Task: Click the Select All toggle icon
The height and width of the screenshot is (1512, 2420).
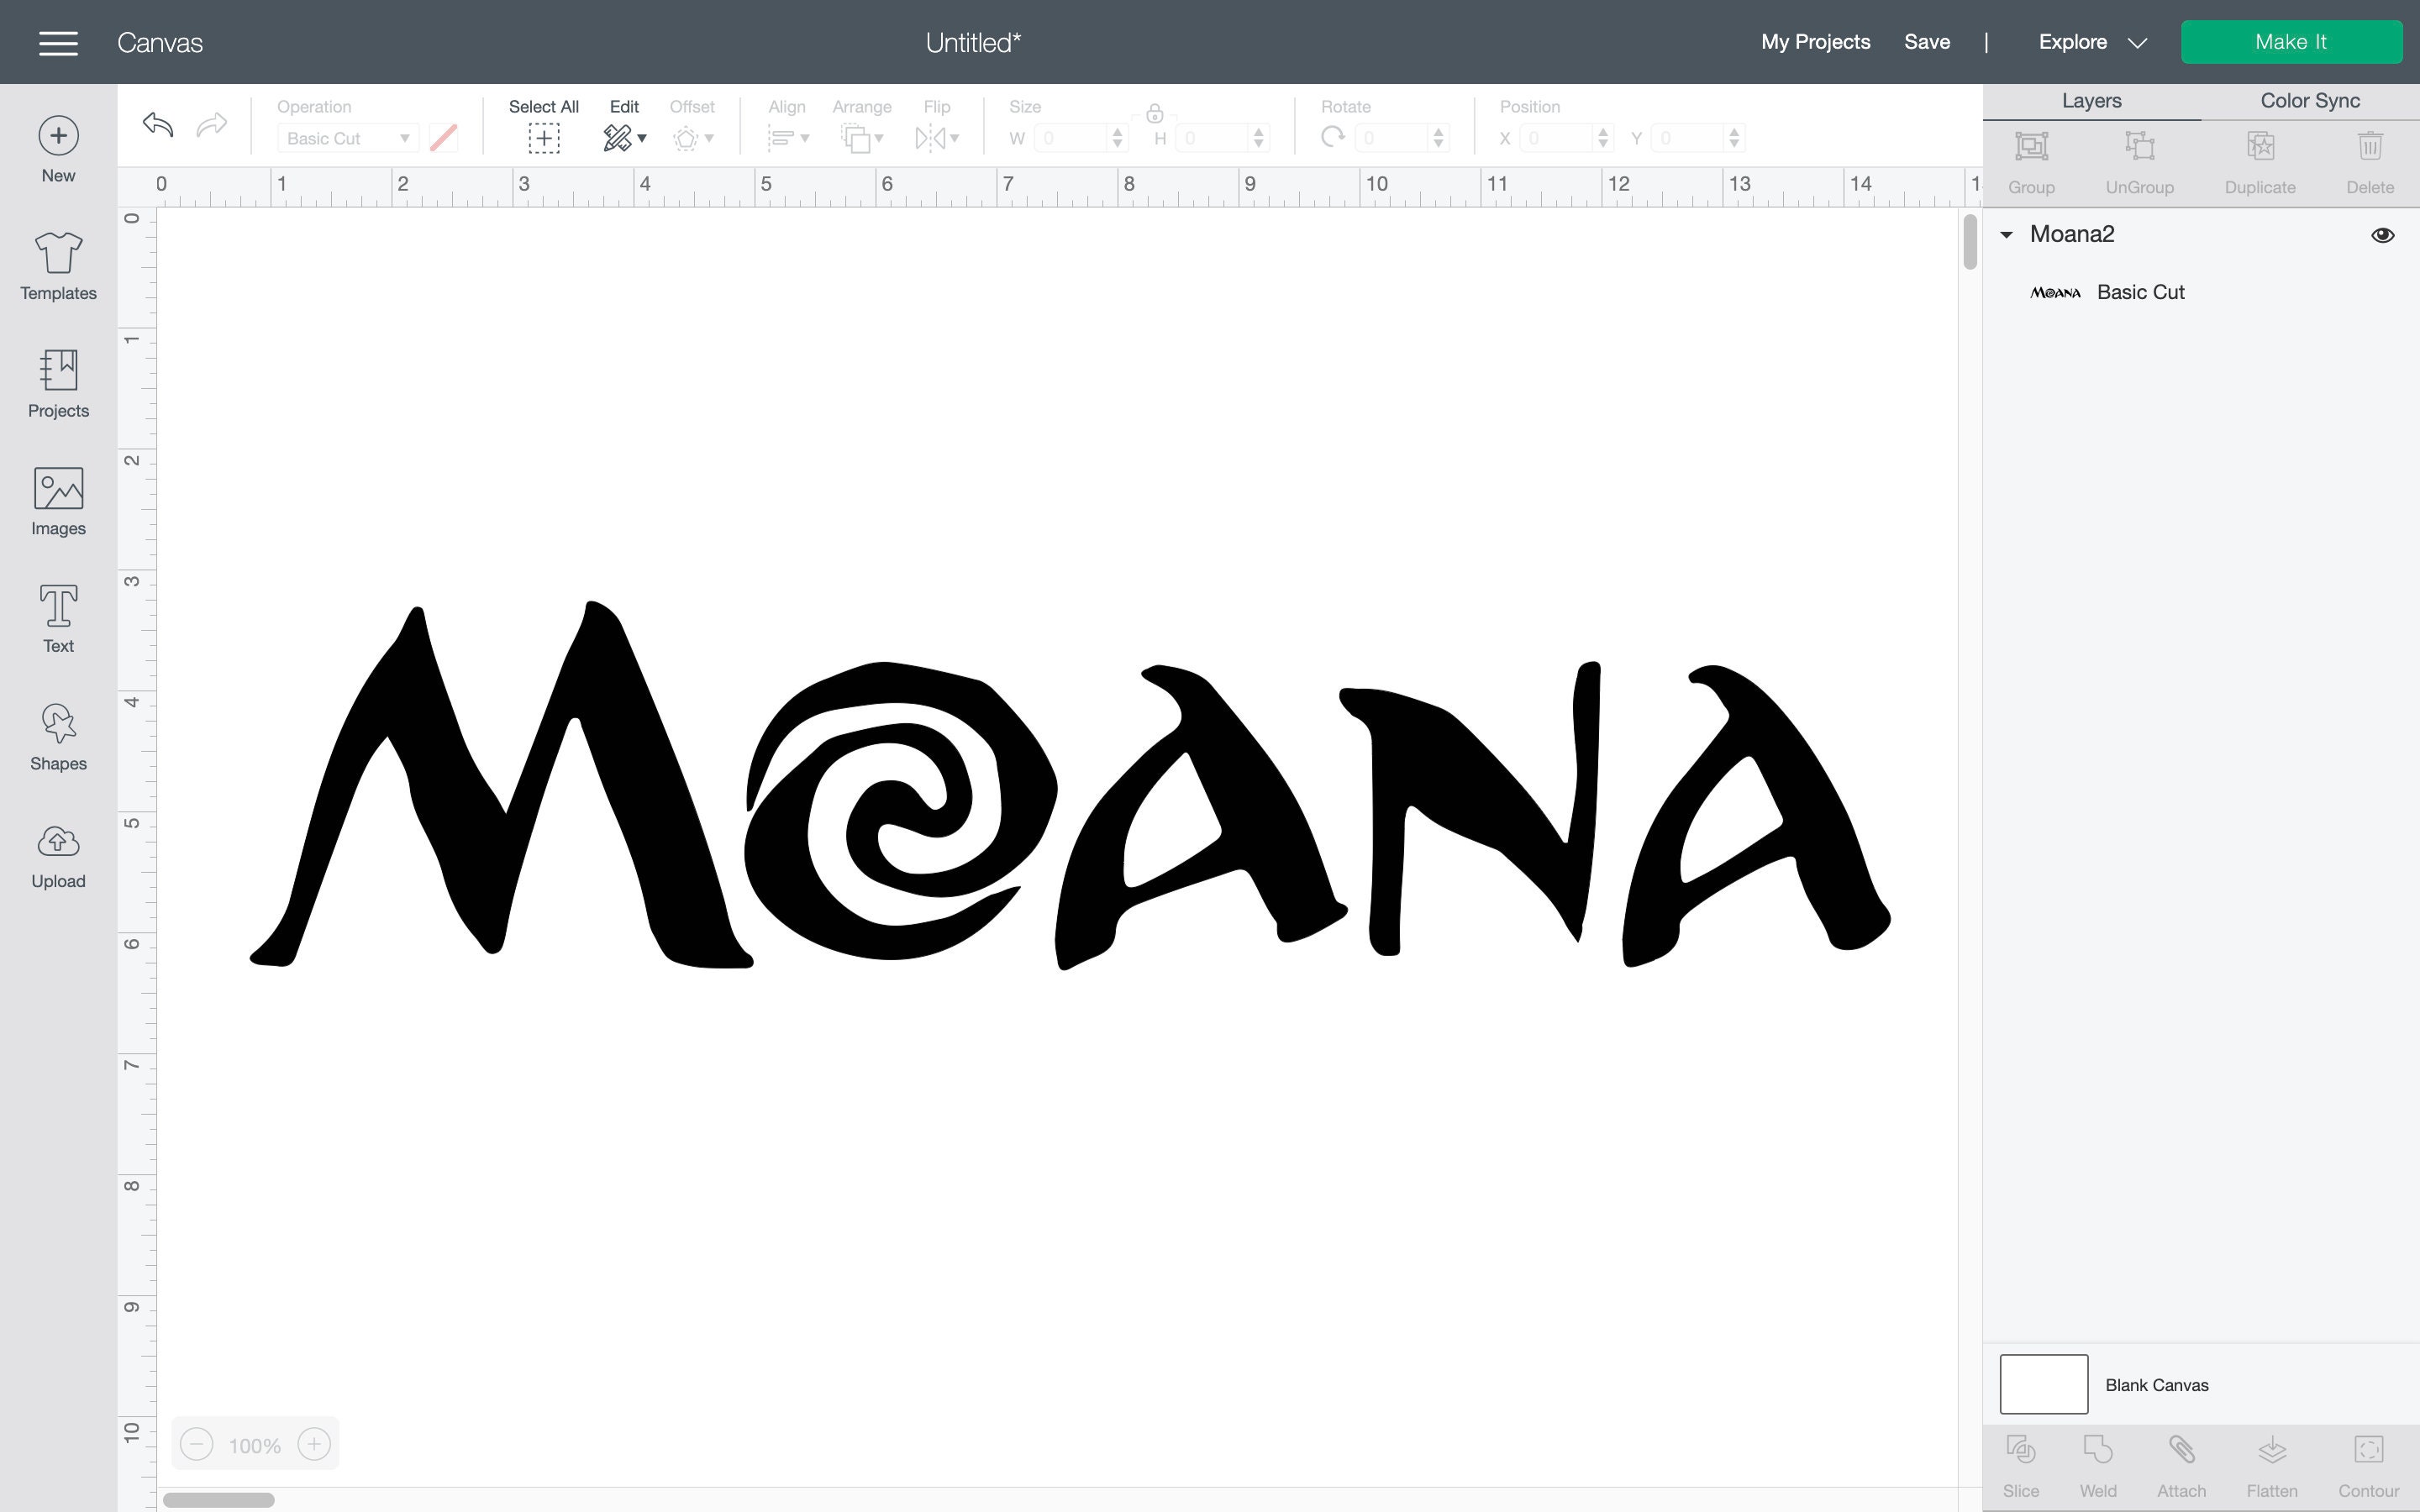Action: pyautogui.click(x=543, y=138)
